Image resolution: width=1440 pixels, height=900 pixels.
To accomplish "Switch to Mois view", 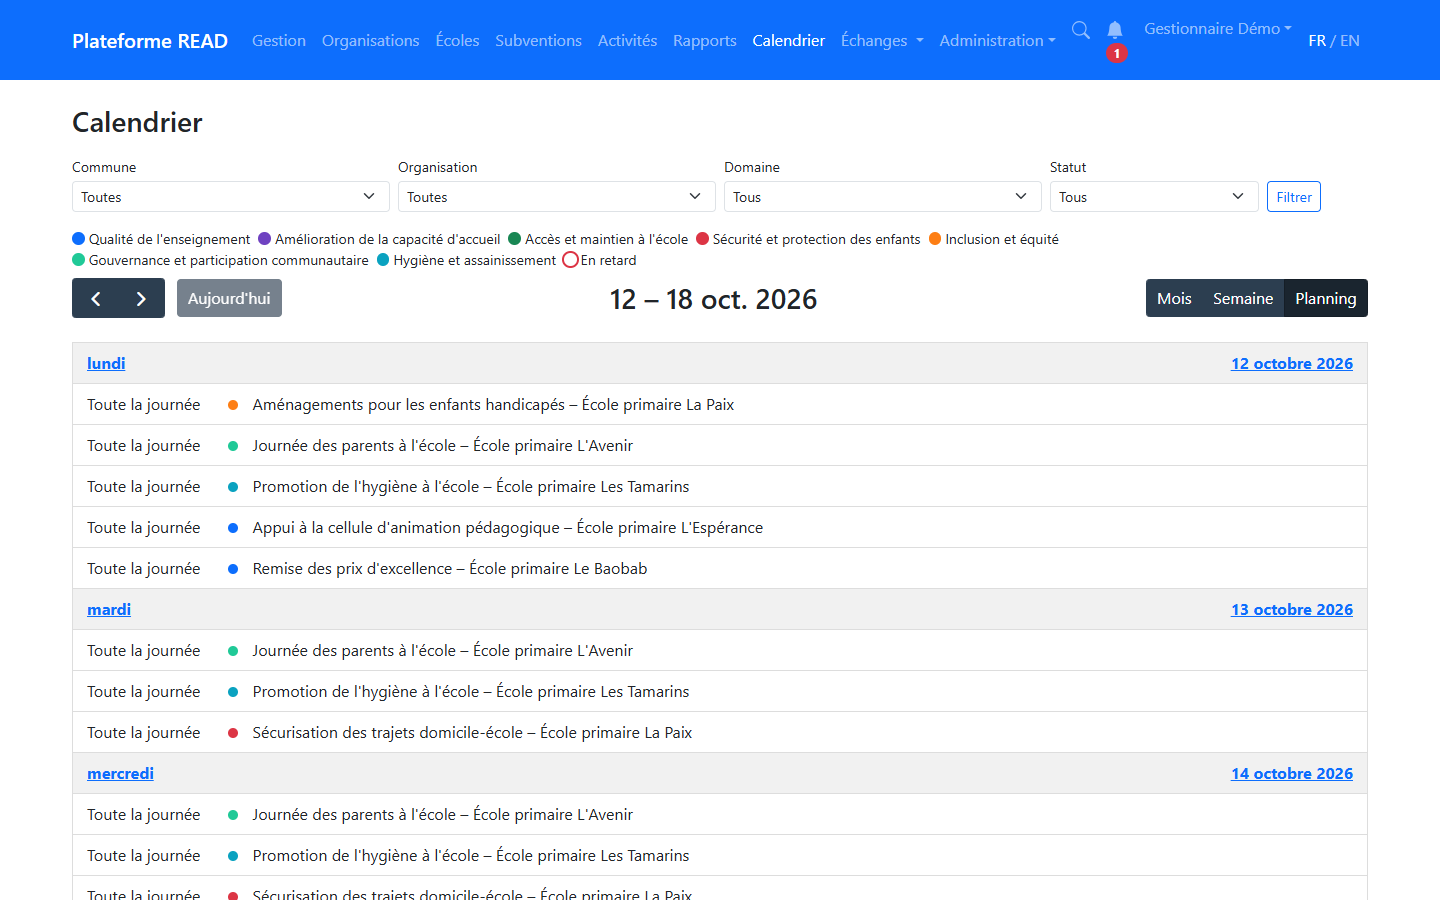I will 1174,298.
